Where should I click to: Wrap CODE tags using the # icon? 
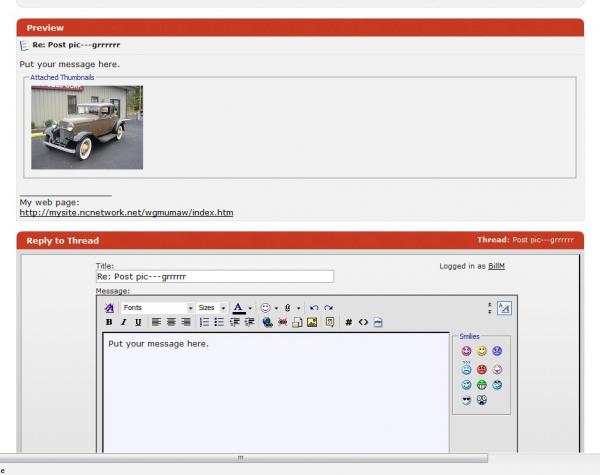click(349, 322)
